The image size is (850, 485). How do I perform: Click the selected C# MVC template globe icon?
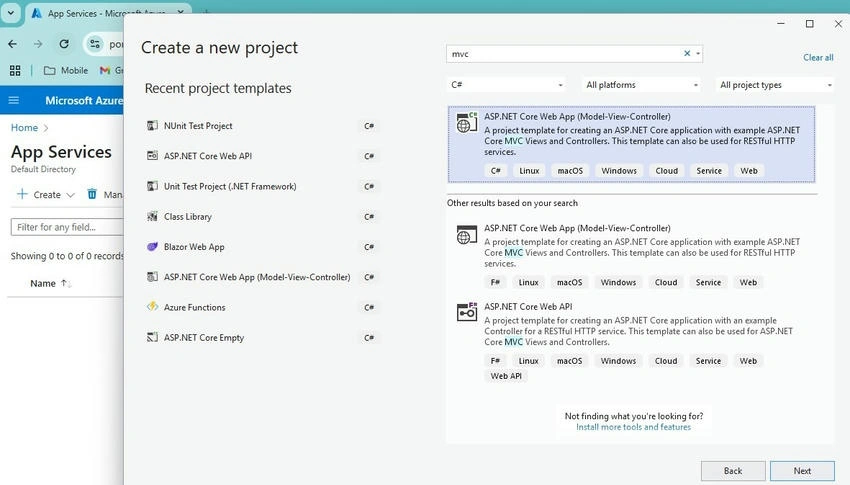click(467, 122)
